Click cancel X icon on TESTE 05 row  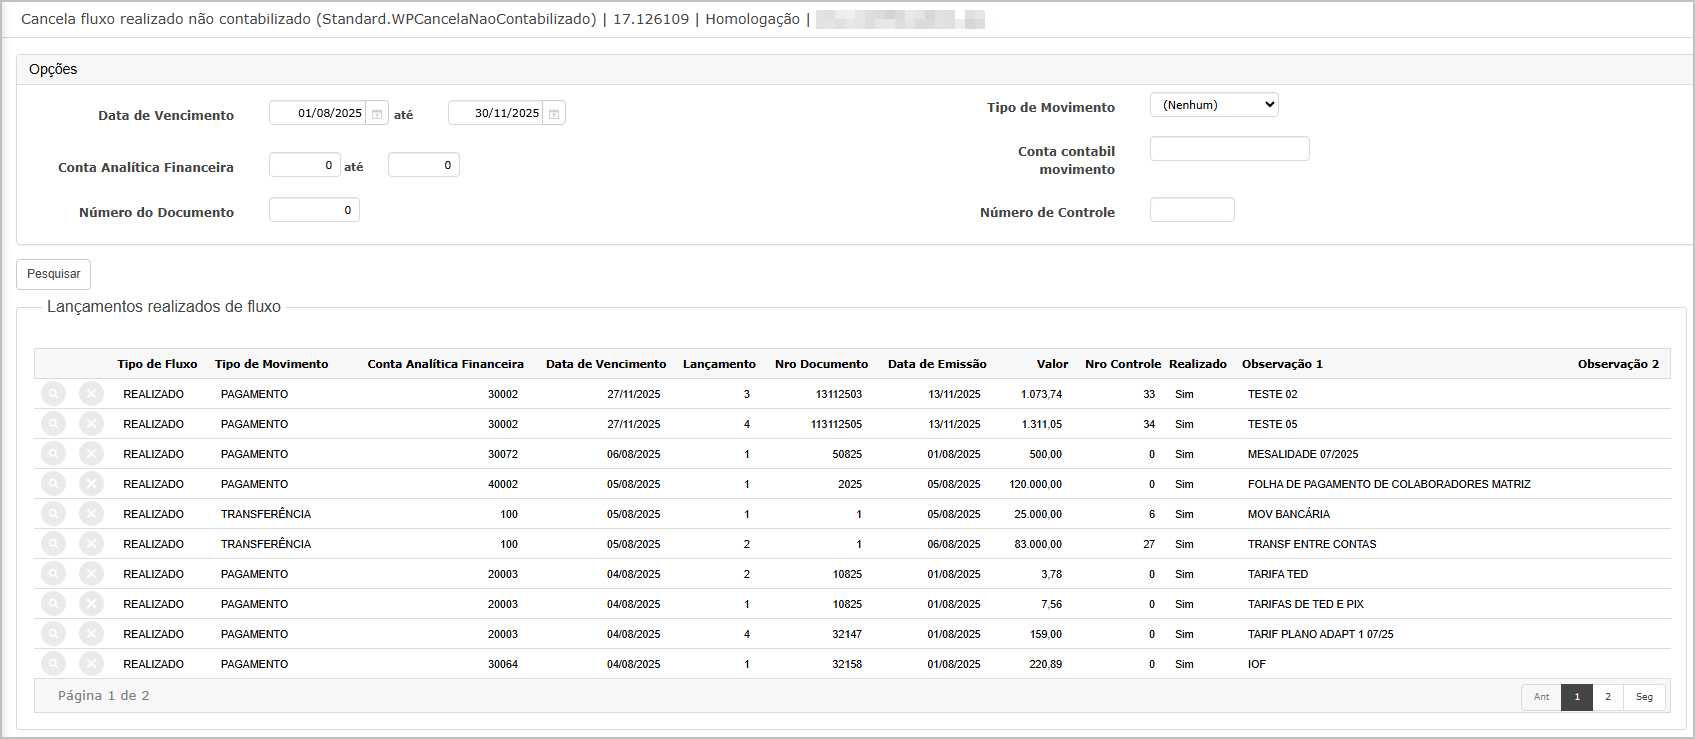91,424
